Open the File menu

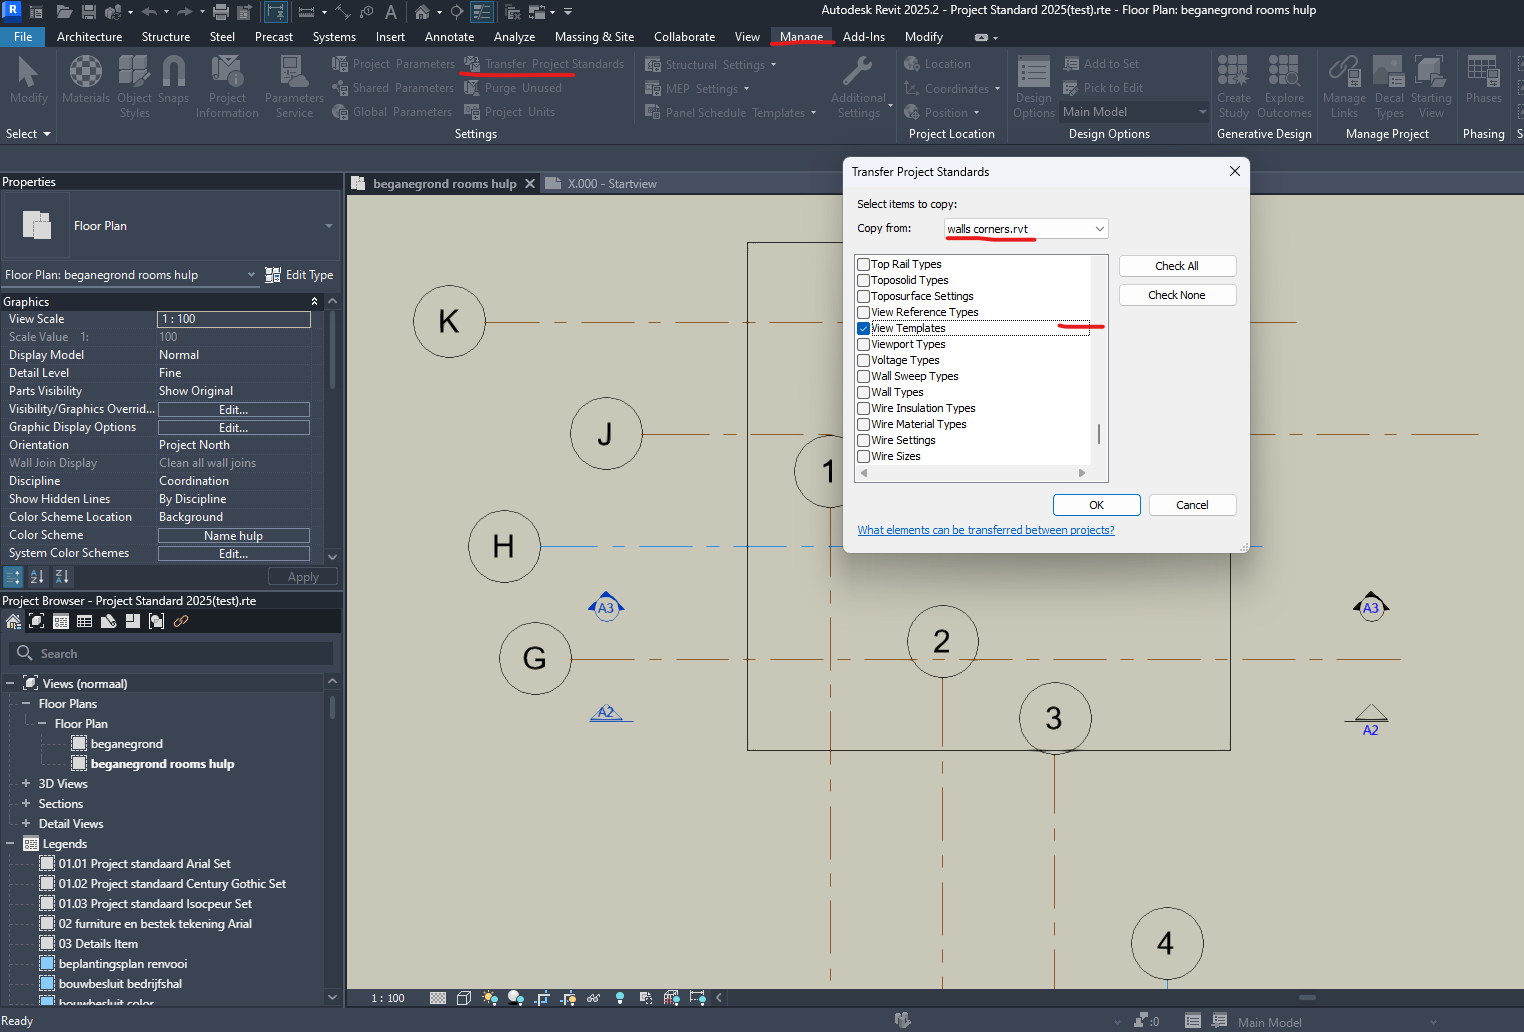coord(23,37)
